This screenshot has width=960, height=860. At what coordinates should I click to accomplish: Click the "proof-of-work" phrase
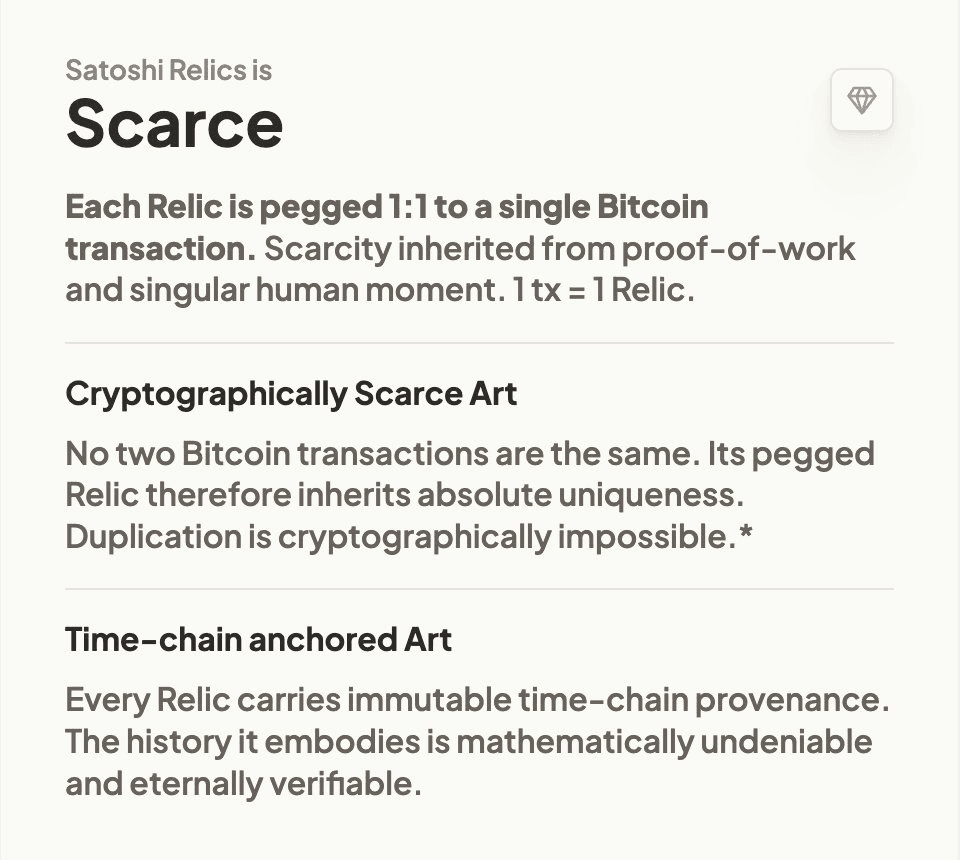click(740, 248)
